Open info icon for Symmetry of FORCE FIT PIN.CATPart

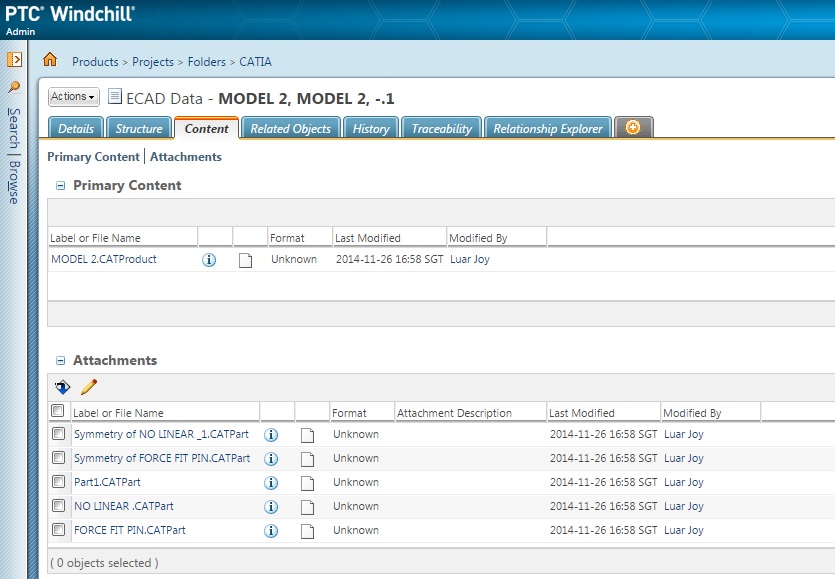tap(271, 459)
